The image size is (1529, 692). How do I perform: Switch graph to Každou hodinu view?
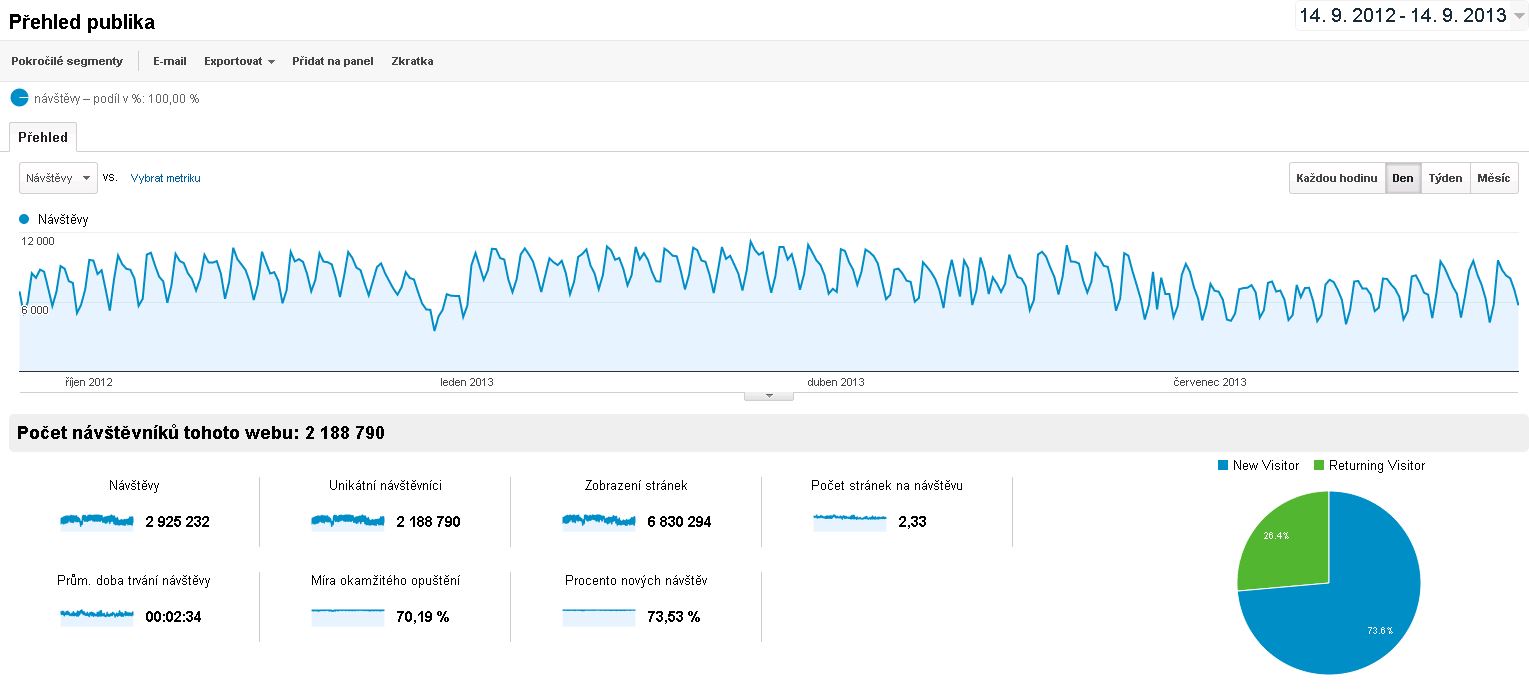[x=1336, y=178]
